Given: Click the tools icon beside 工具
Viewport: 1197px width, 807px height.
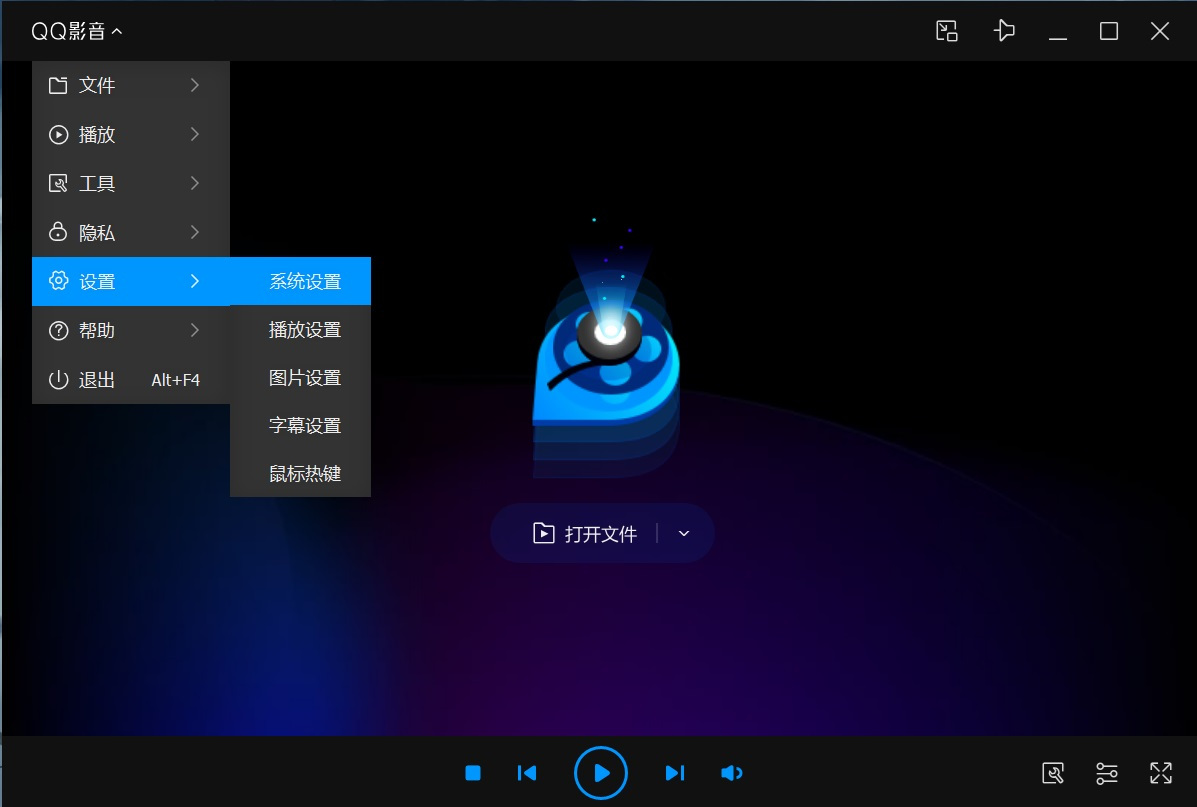Looking at the screenshot, I should (57, 183).
